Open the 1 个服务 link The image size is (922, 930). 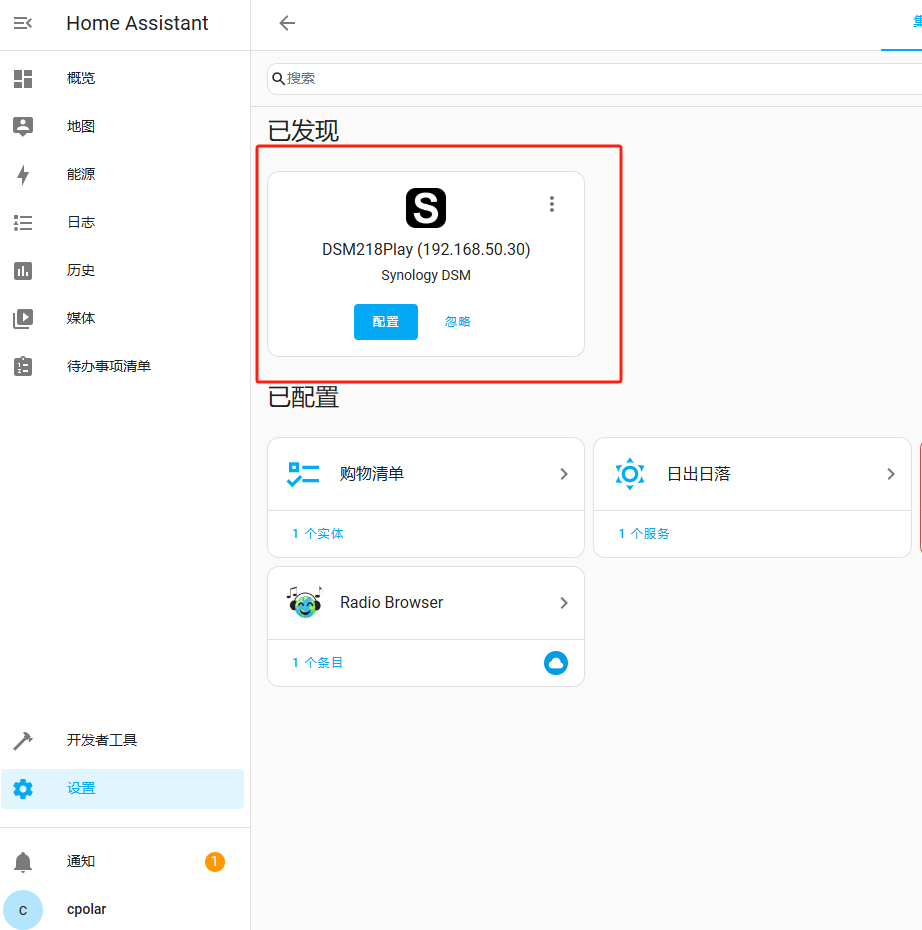tap(644, 534)
